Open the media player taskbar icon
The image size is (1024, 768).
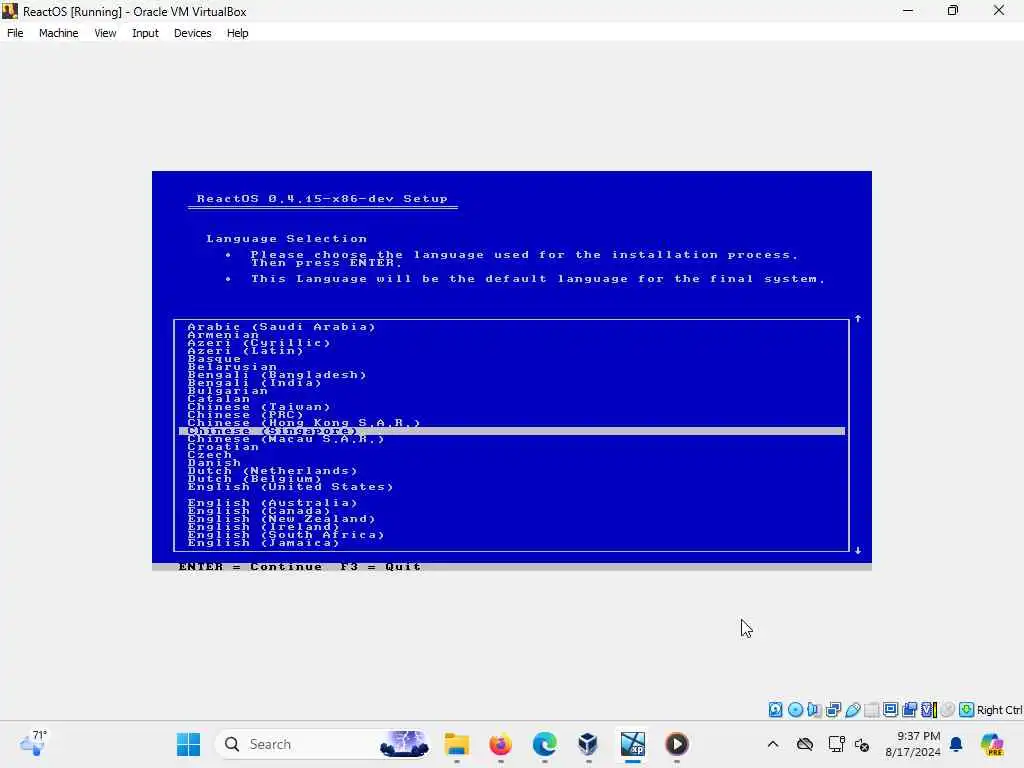(x=677, y=744)
